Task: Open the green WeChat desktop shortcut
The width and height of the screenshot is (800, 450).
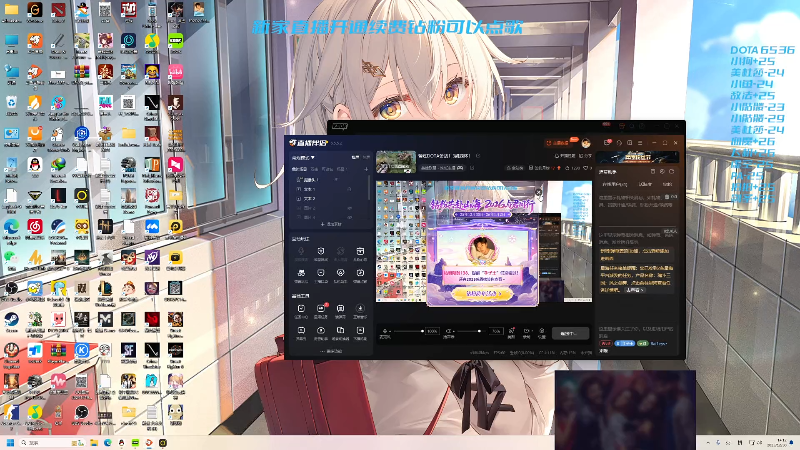Action: [11, 257]
